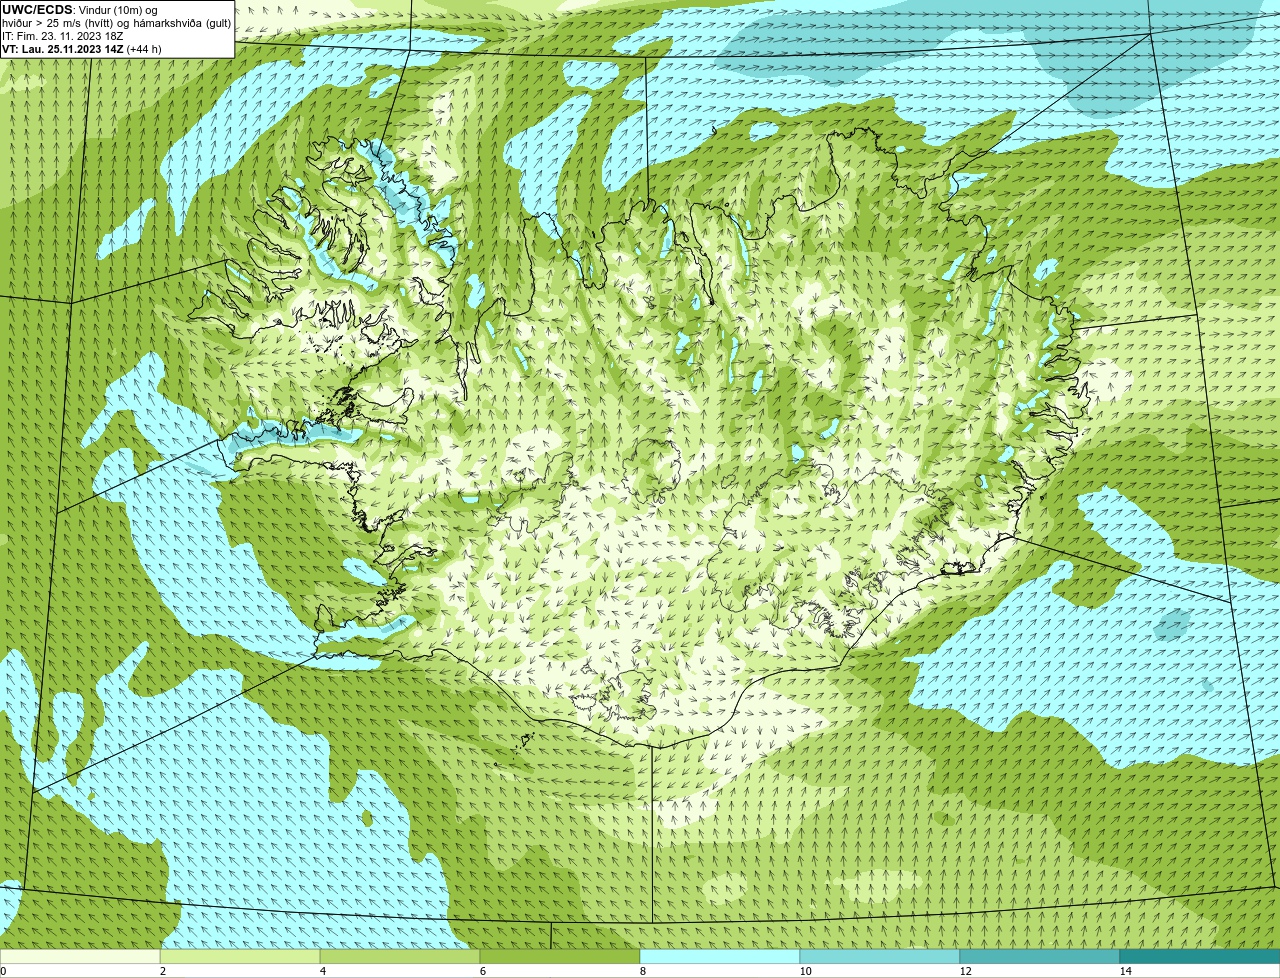
Task: Click the 'IT: Fim. 23. 11. 2023 18Z' line
Action: [63, 36]
